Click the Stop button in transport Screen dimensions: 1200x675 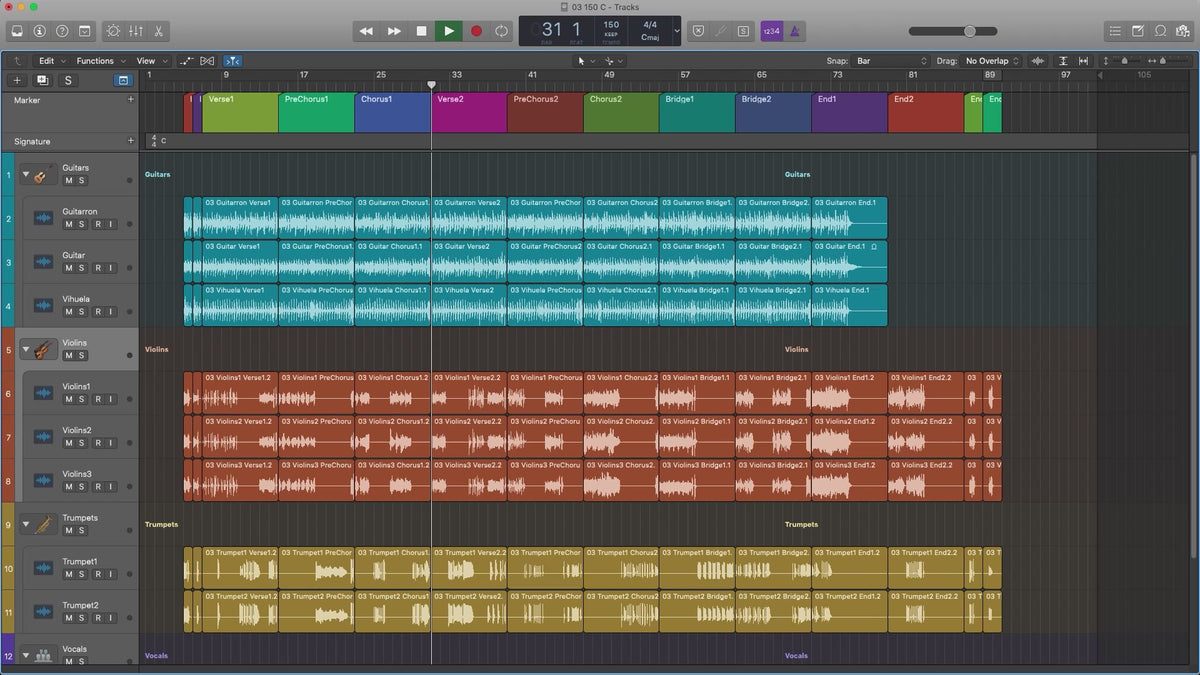(421, 31)
